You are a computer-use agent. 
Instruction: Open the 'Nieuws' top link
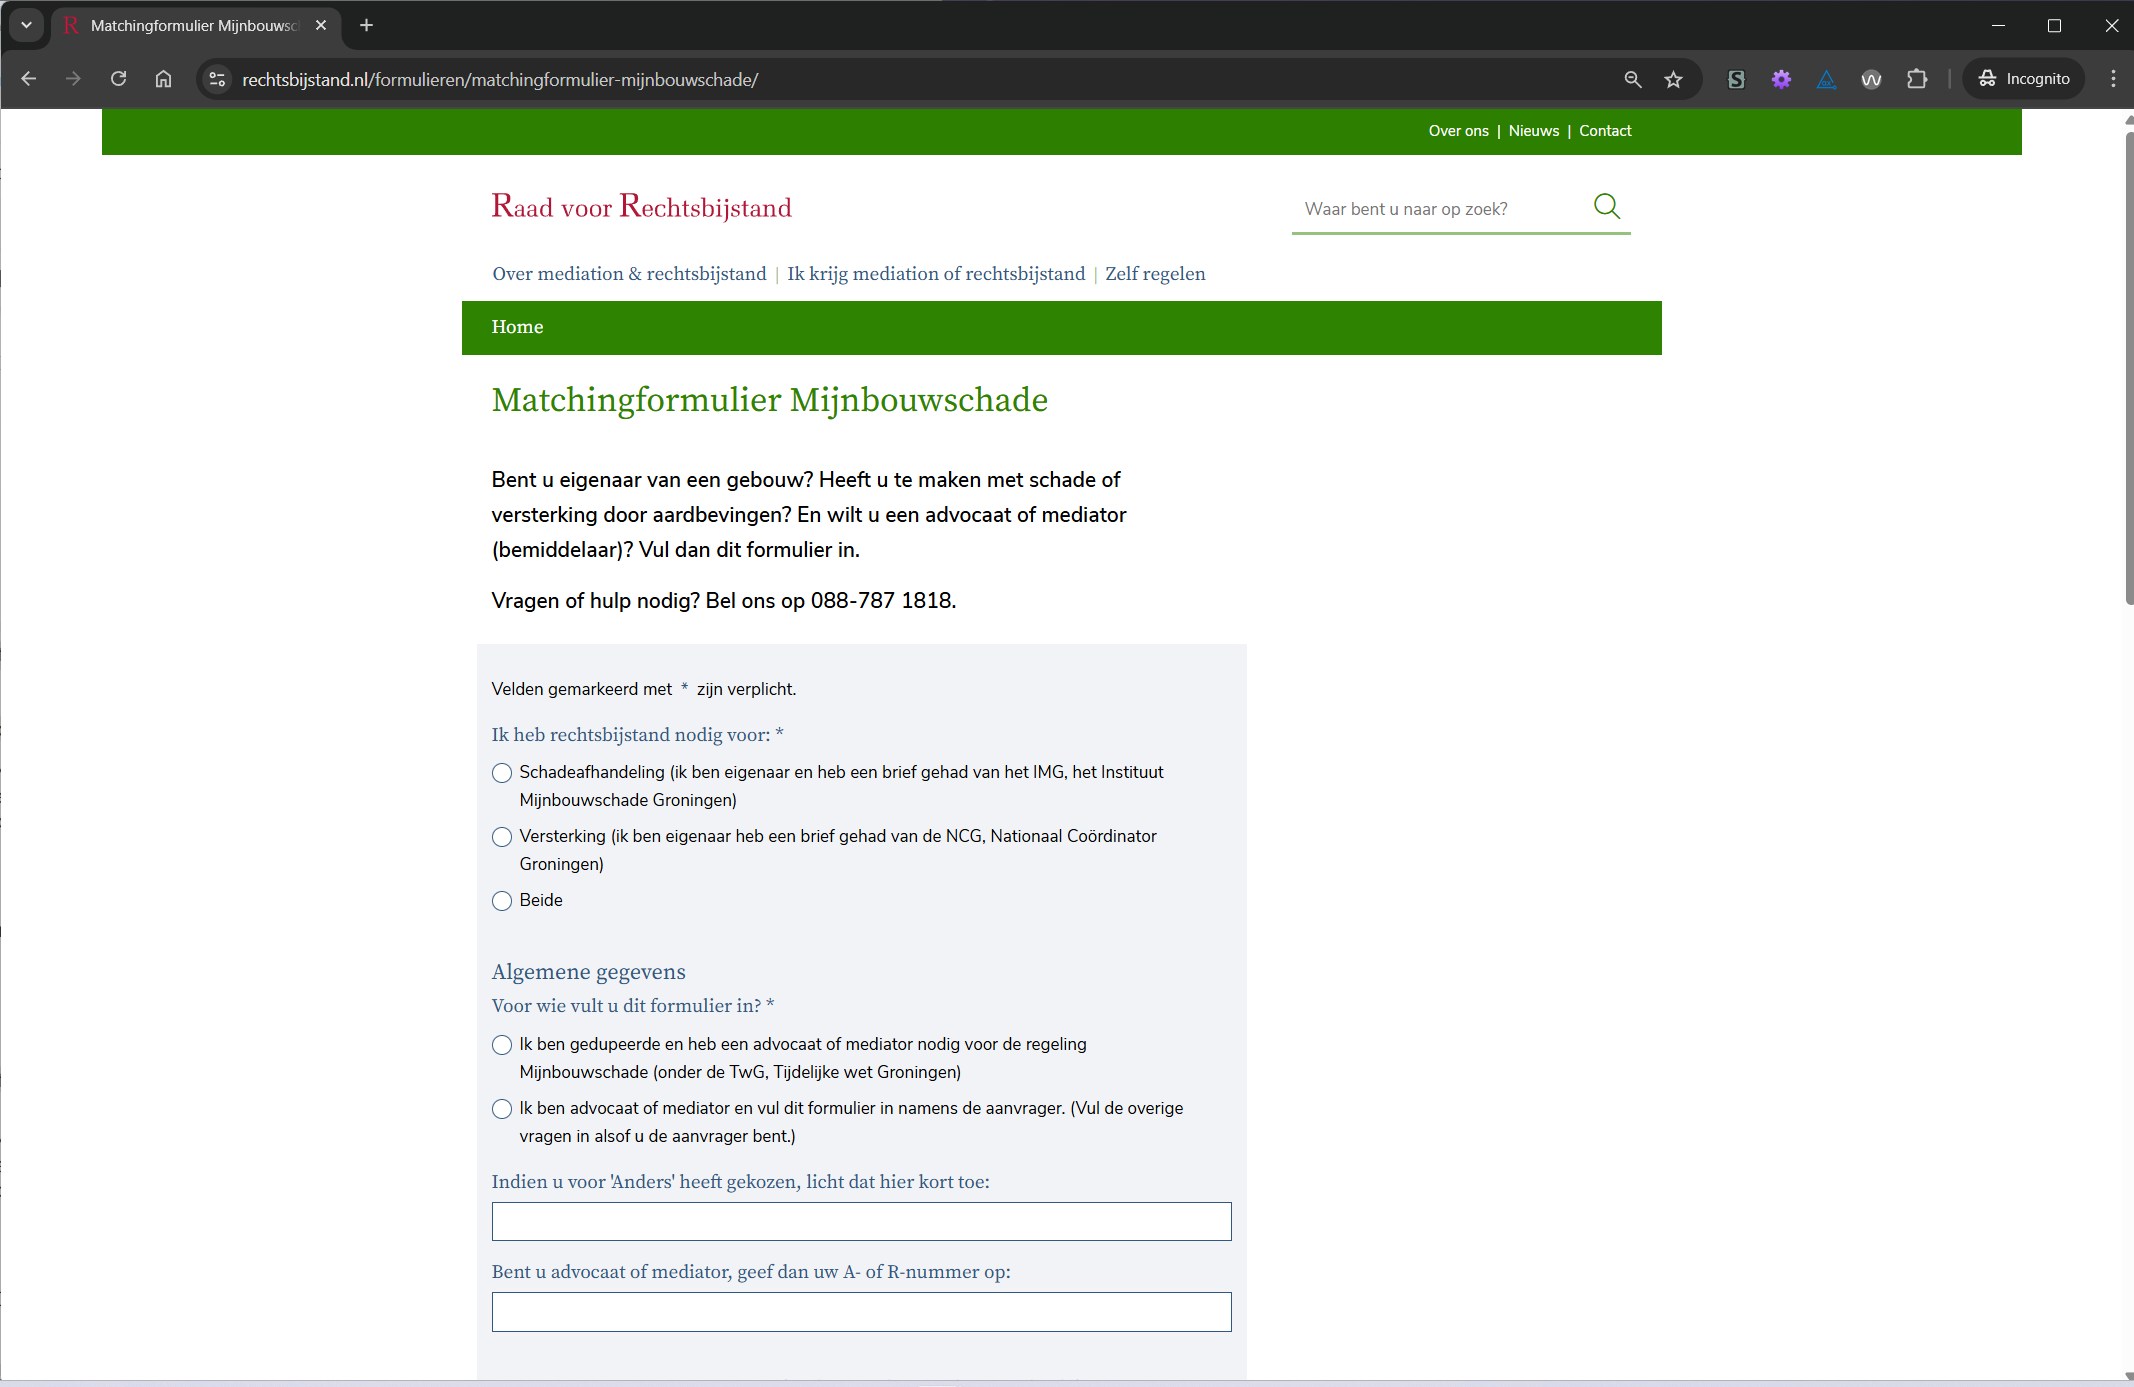click(x=1534, y=131)
